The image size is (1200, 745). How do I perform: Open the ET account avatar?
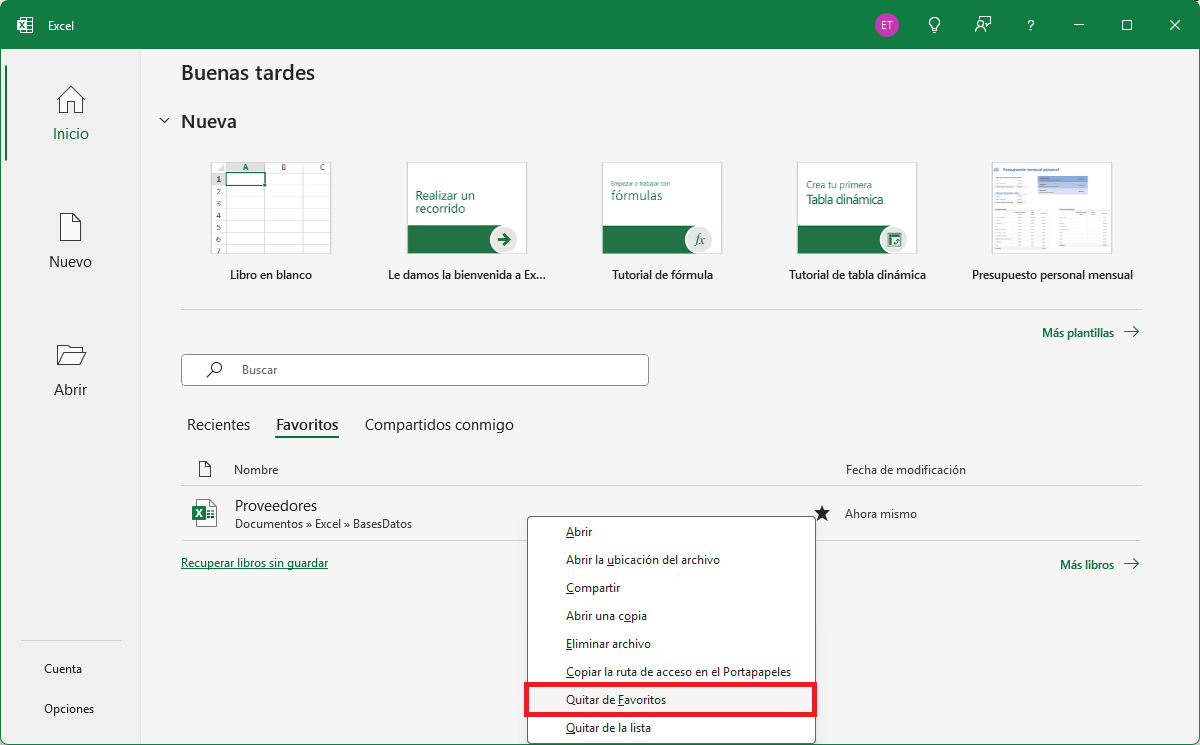click(x=886, y=25)
